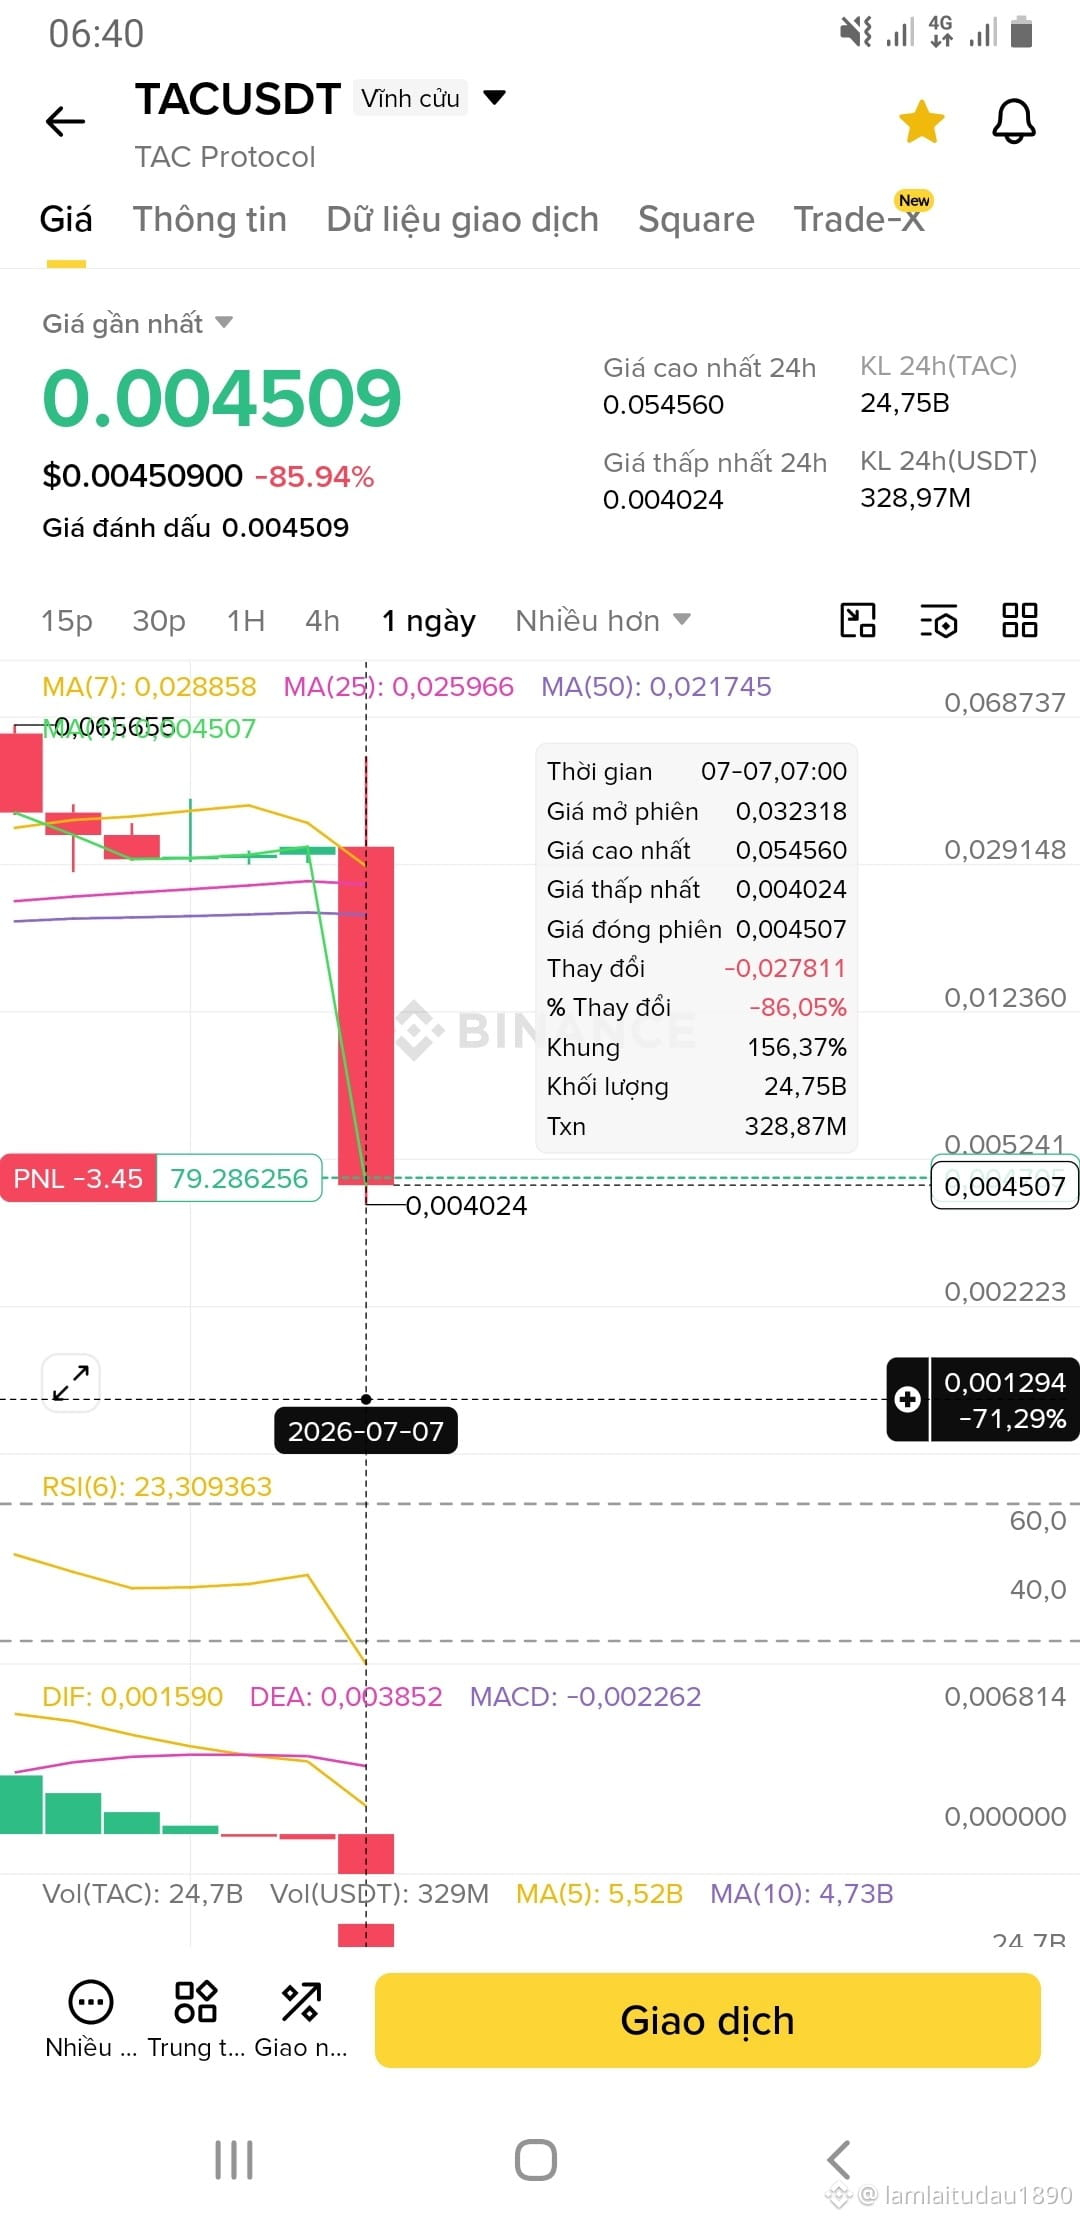
Task: Tap the battery status icon
Action: (1021, 32)
